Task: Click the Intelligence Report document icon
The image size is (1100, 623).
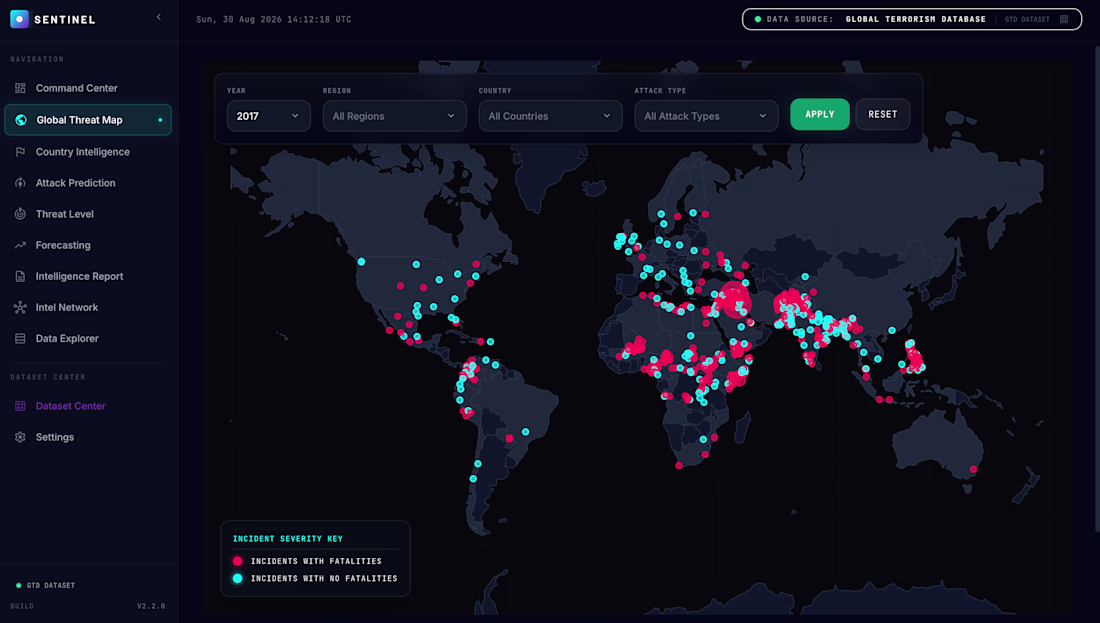Action: click(x=20, y=276)
